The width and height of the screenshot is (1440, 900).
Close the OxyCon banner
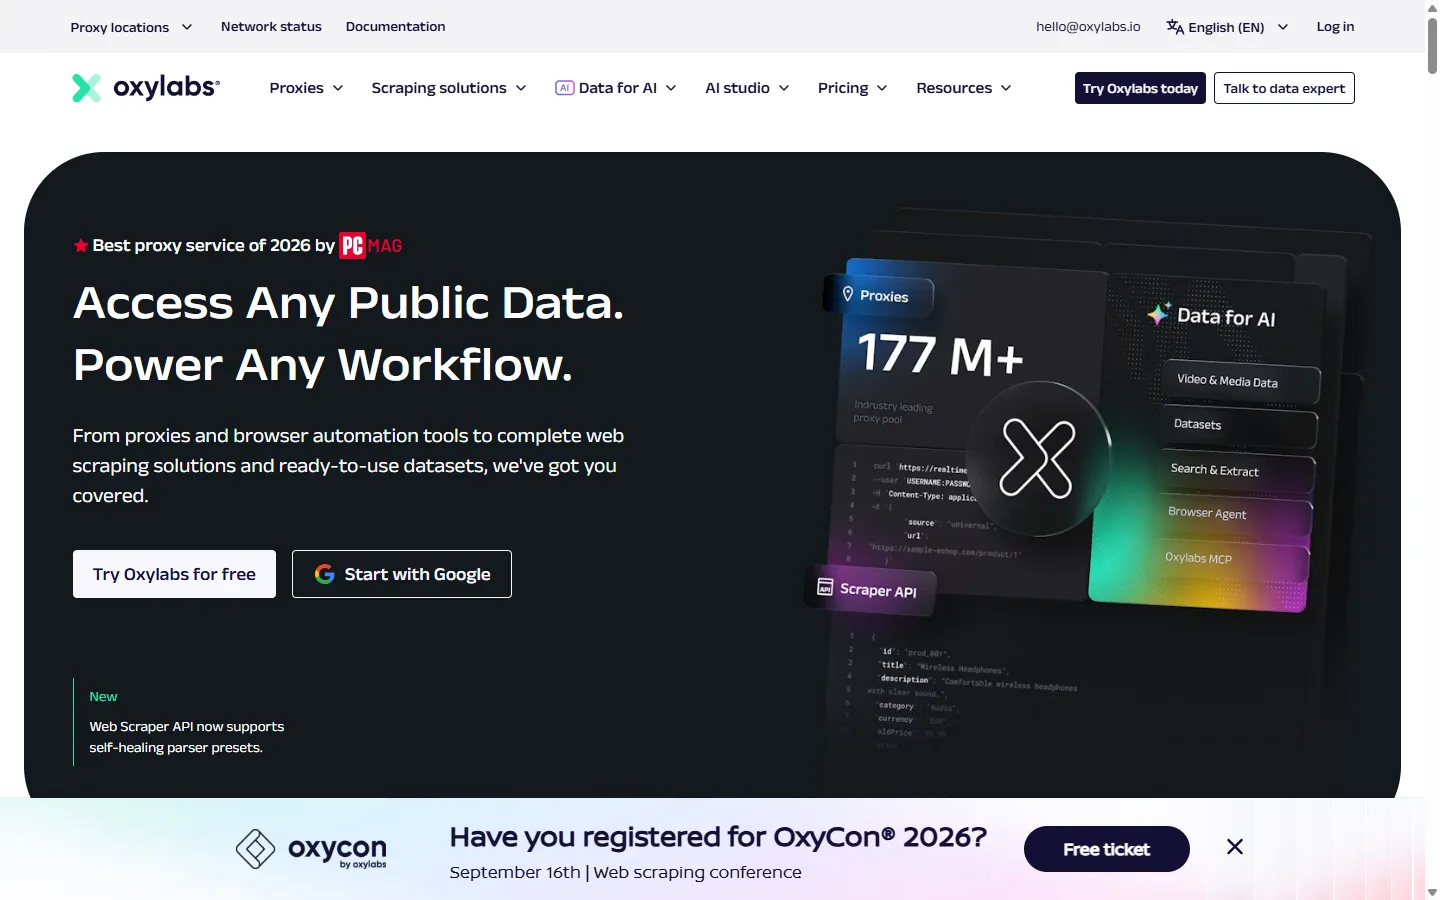click(1235, 847)
